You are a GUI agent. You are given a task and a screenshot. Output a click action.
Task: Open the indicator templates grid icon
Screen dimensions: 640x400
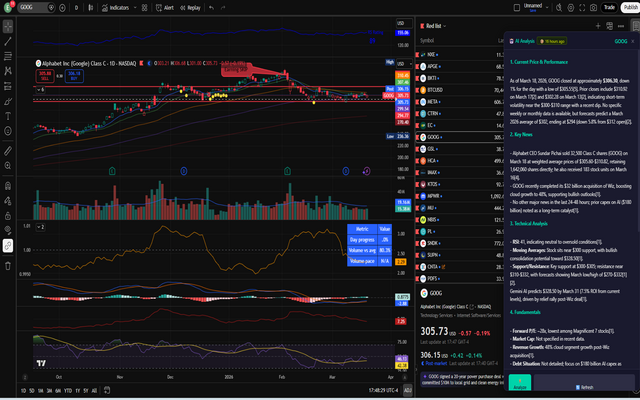pos(144,8)
